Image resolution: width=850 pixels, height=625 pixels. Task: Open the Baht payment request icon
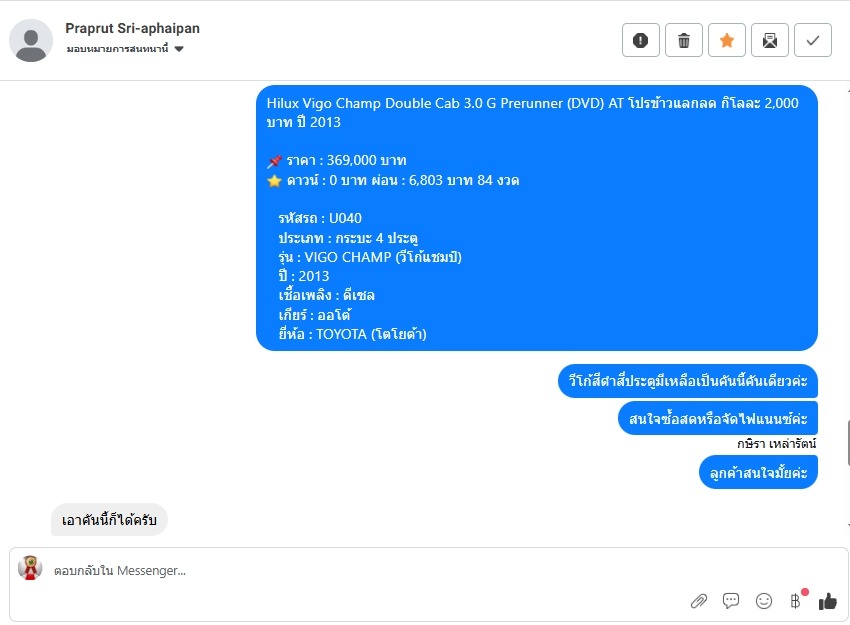(x=795, y=600)
